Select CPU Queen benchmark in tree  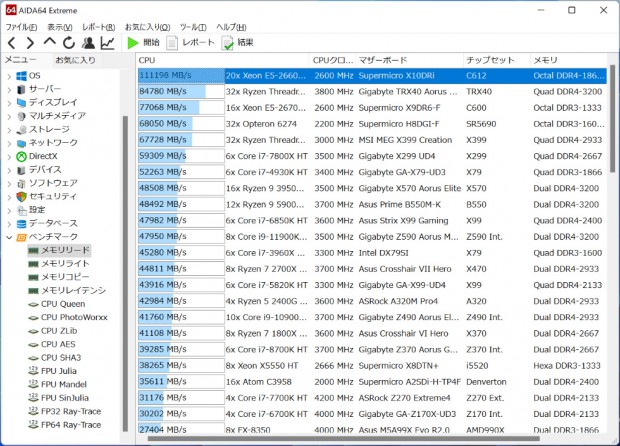click(62, 304)
